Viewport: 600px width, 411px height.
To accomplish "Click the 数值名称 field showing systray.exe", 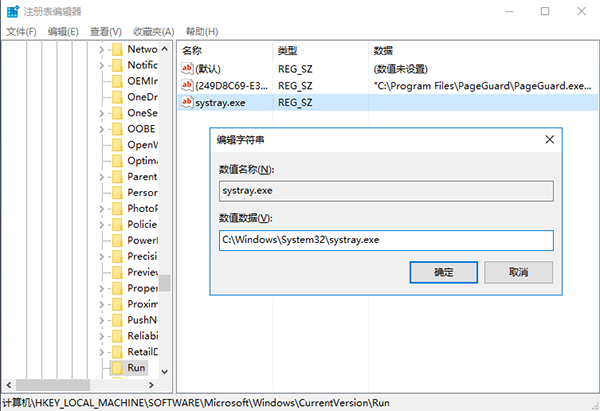I will [386, 191].
